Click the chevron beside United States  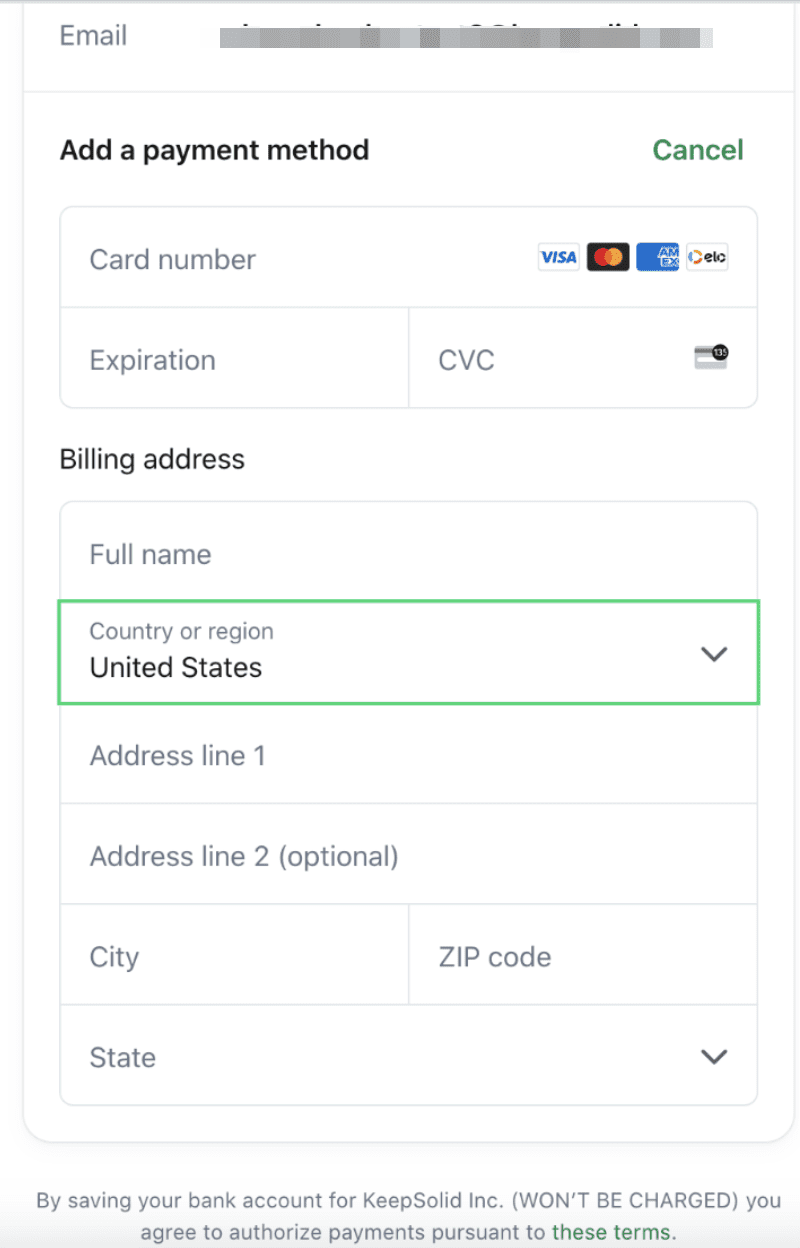713,654
